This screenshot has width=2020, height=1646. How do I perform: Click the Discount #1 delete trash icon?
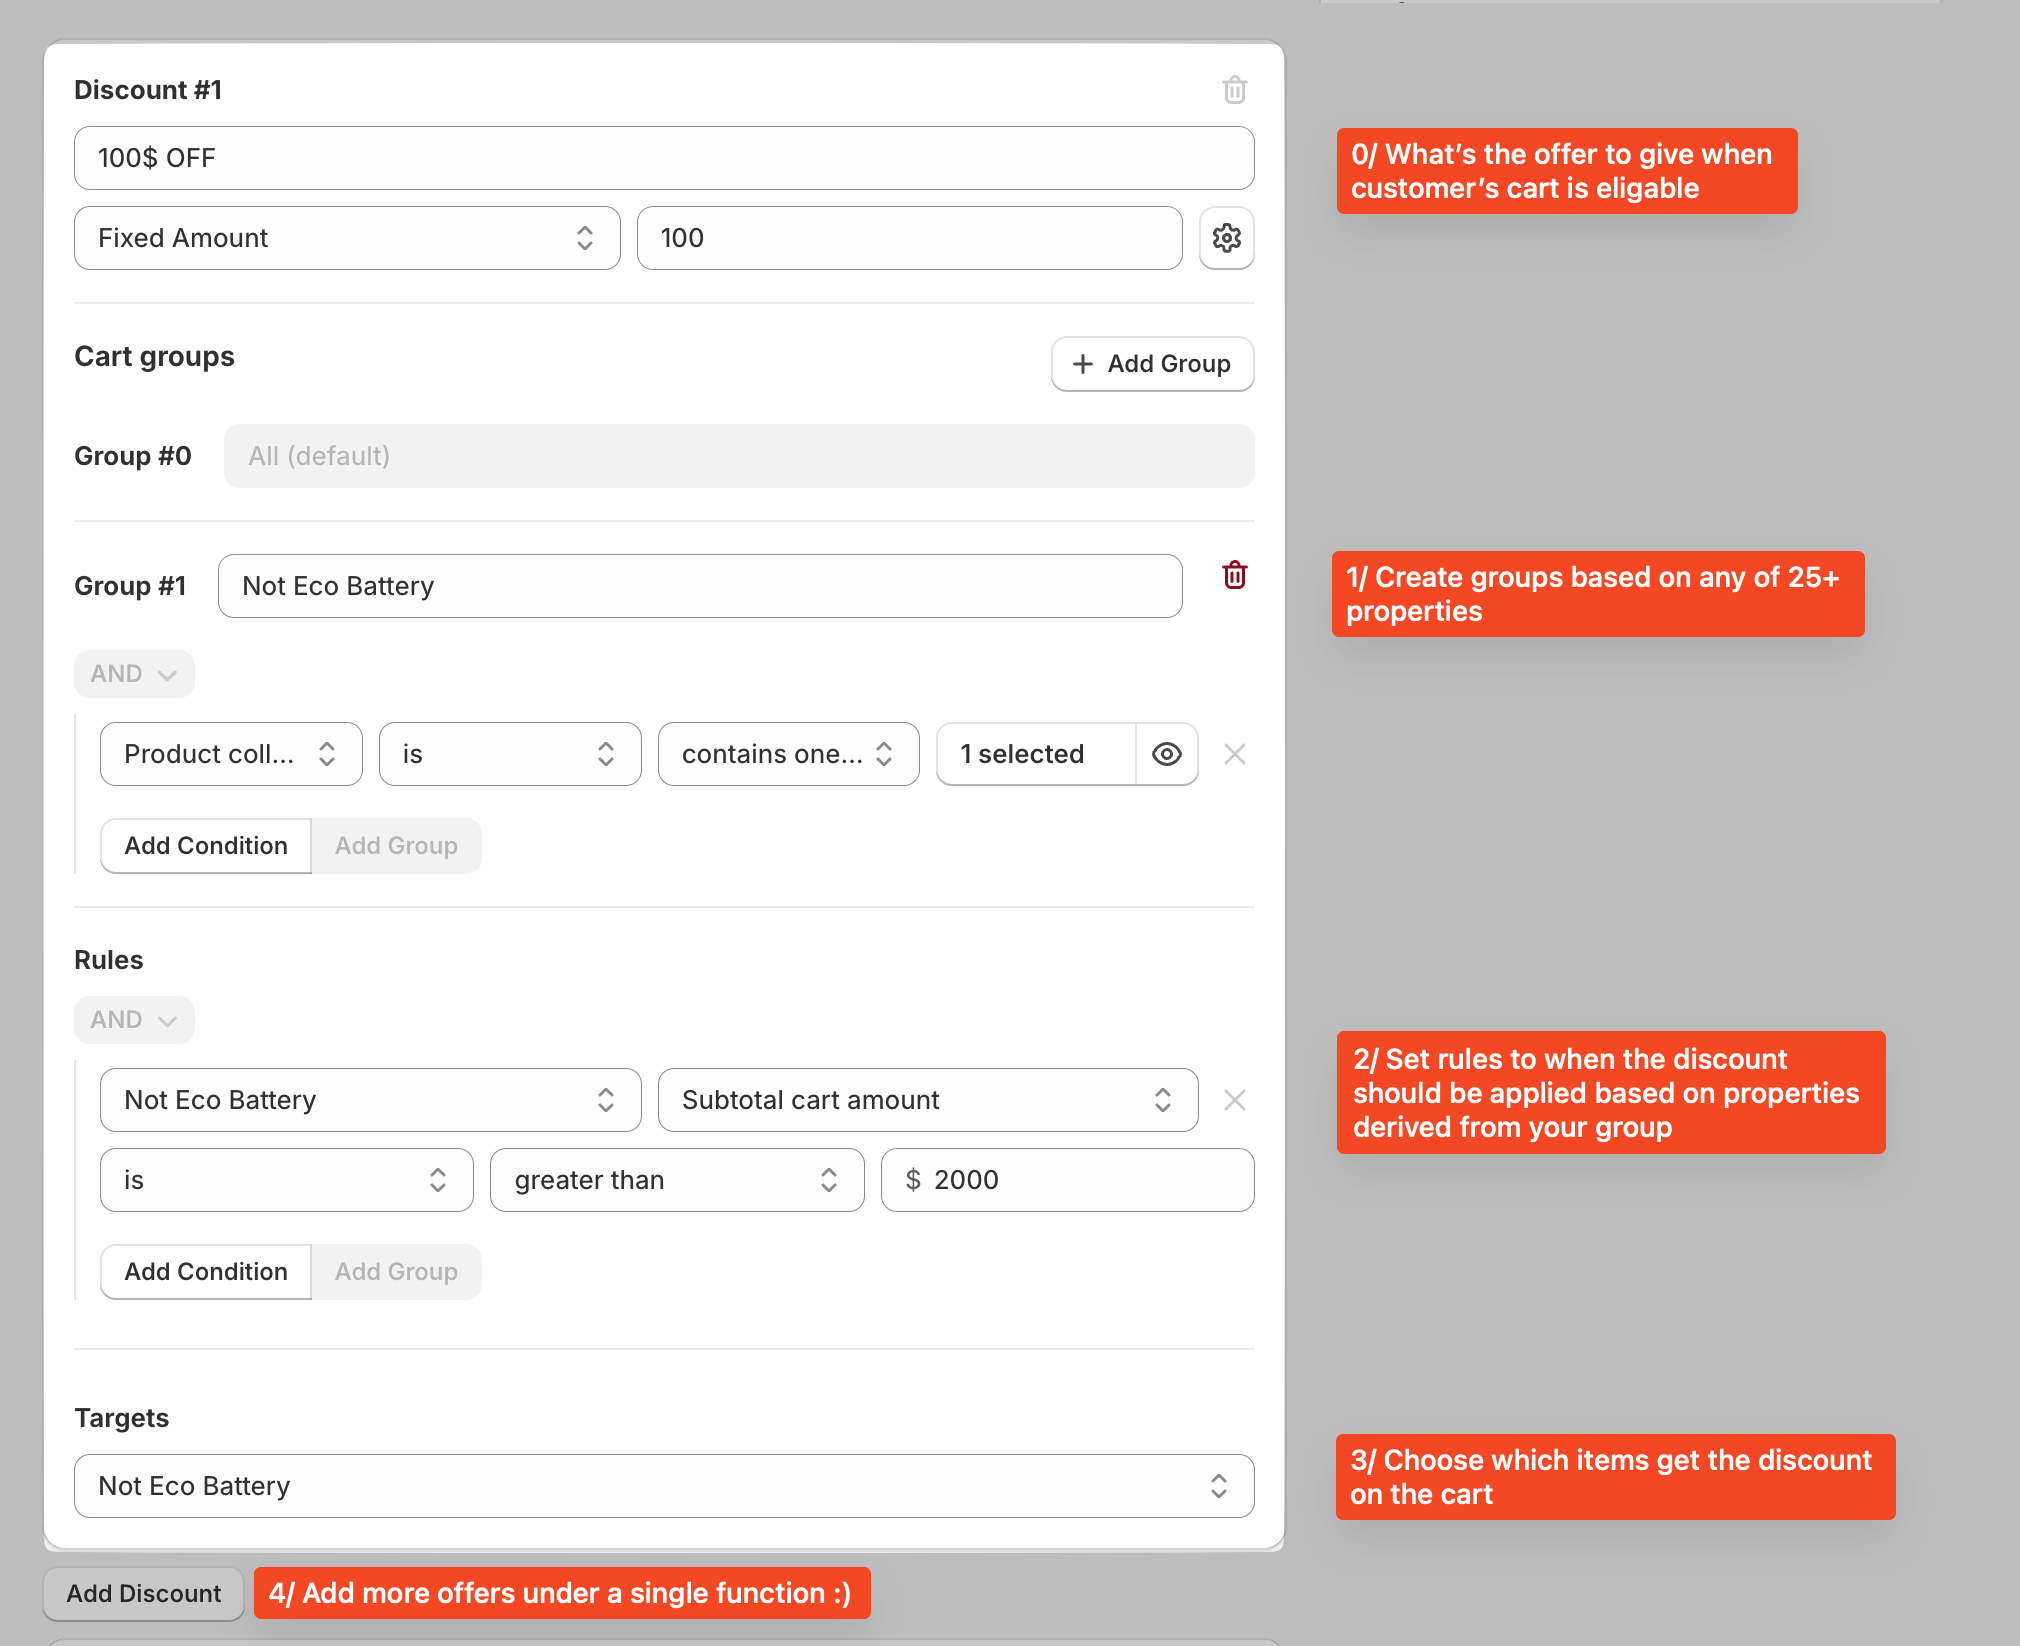(1234, 90)
